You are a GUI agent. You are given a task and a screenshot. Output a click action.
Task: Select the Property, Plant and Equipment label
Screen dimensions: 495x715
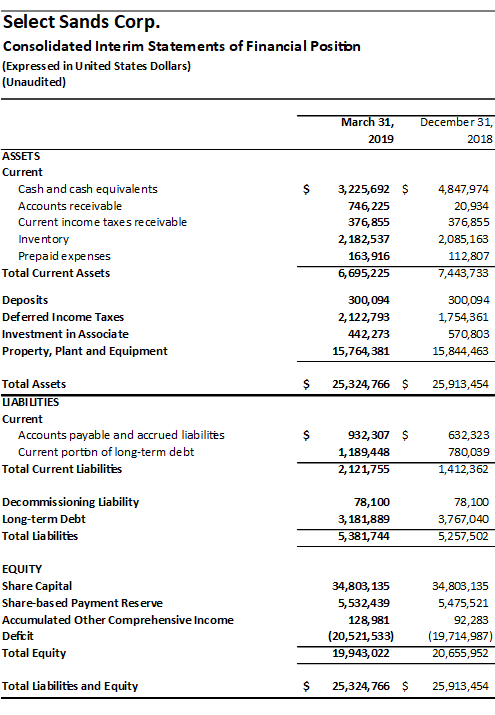pyautogui.click(x=85, y=351)
